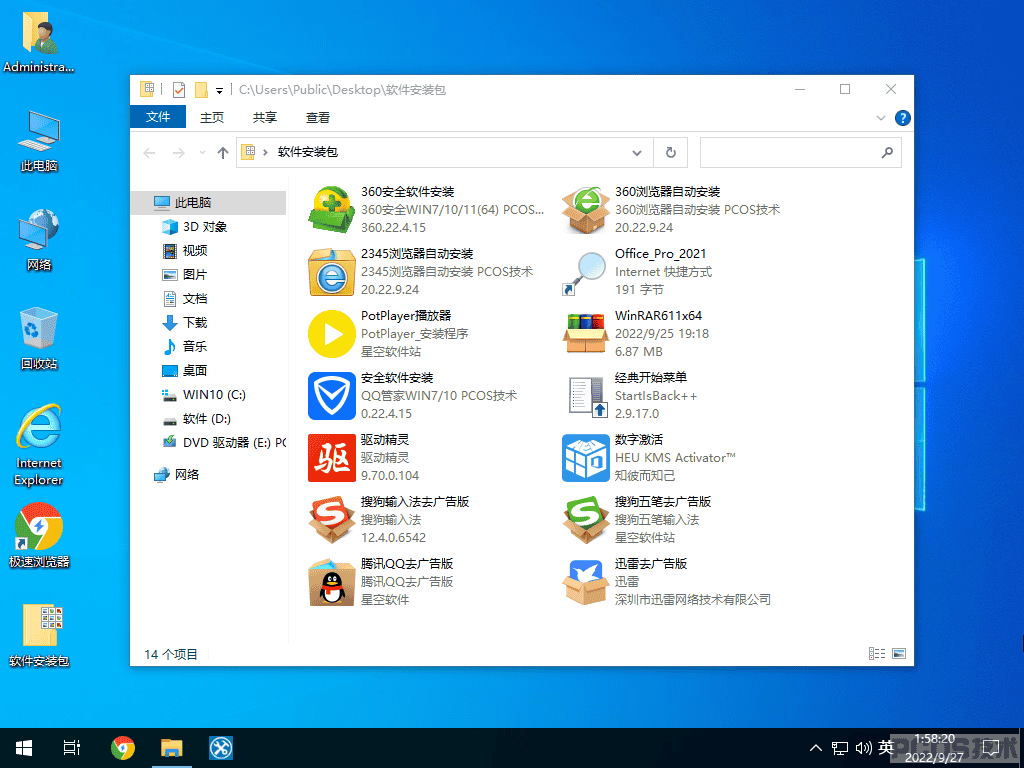Open the 360浏览器自动安装 package icon

(x=586, y=210)
